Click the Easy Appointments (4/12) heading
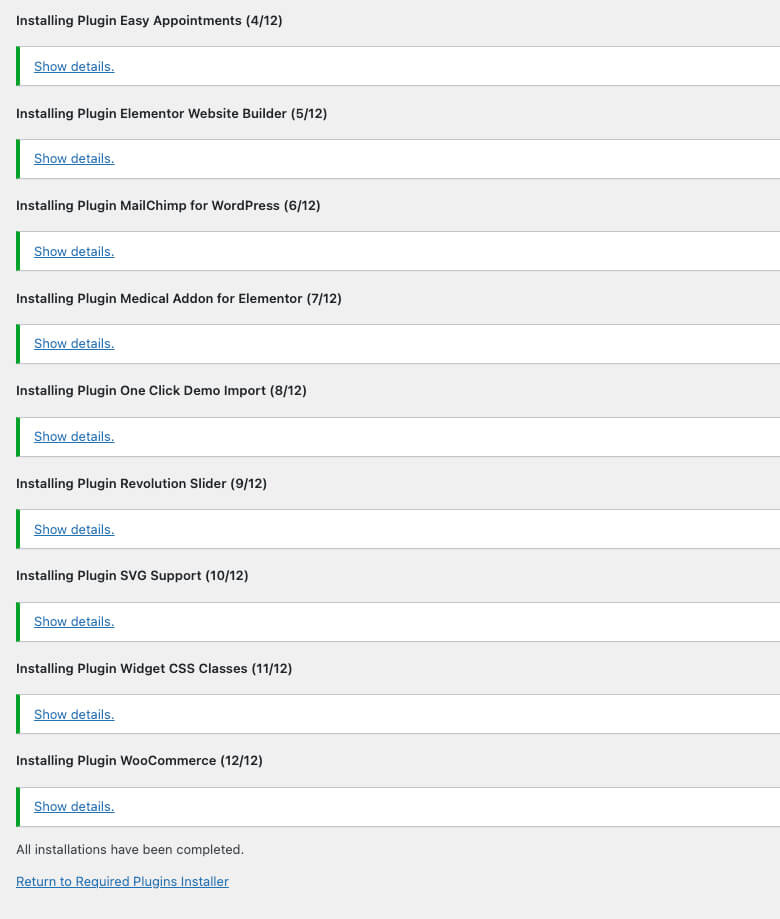This screenshot has height=919, width=780. pos(149,20)
